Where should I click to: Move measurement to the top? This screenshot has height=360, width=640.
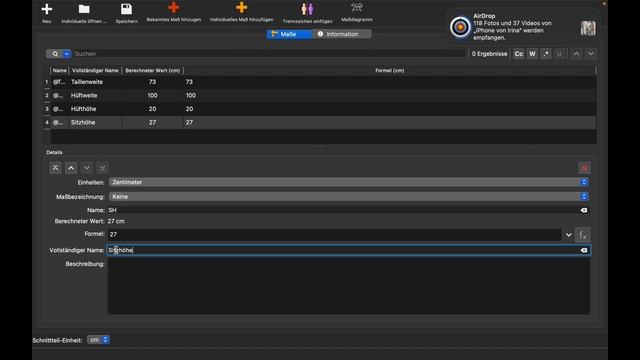(x=55, y=168)
